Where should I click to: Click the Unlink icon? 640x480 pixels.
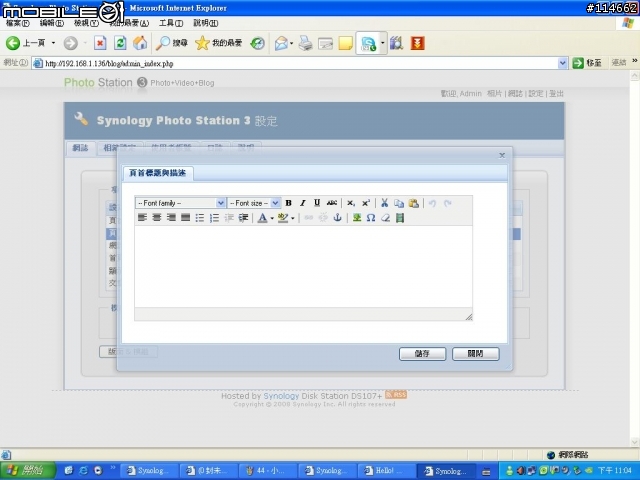point(323,218)
